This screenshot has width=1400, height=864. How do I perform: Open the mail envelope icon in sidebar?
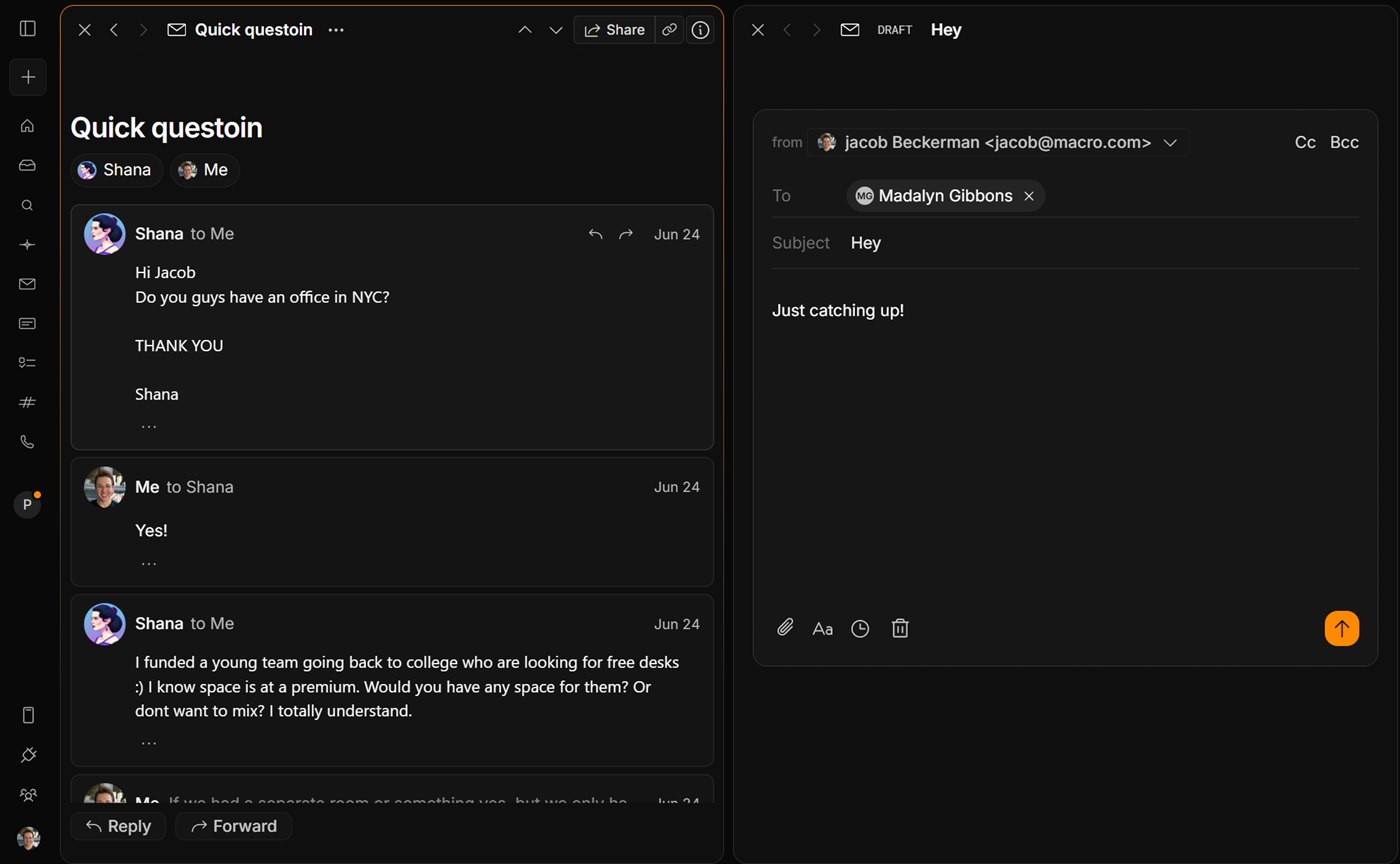pos(28,284)
